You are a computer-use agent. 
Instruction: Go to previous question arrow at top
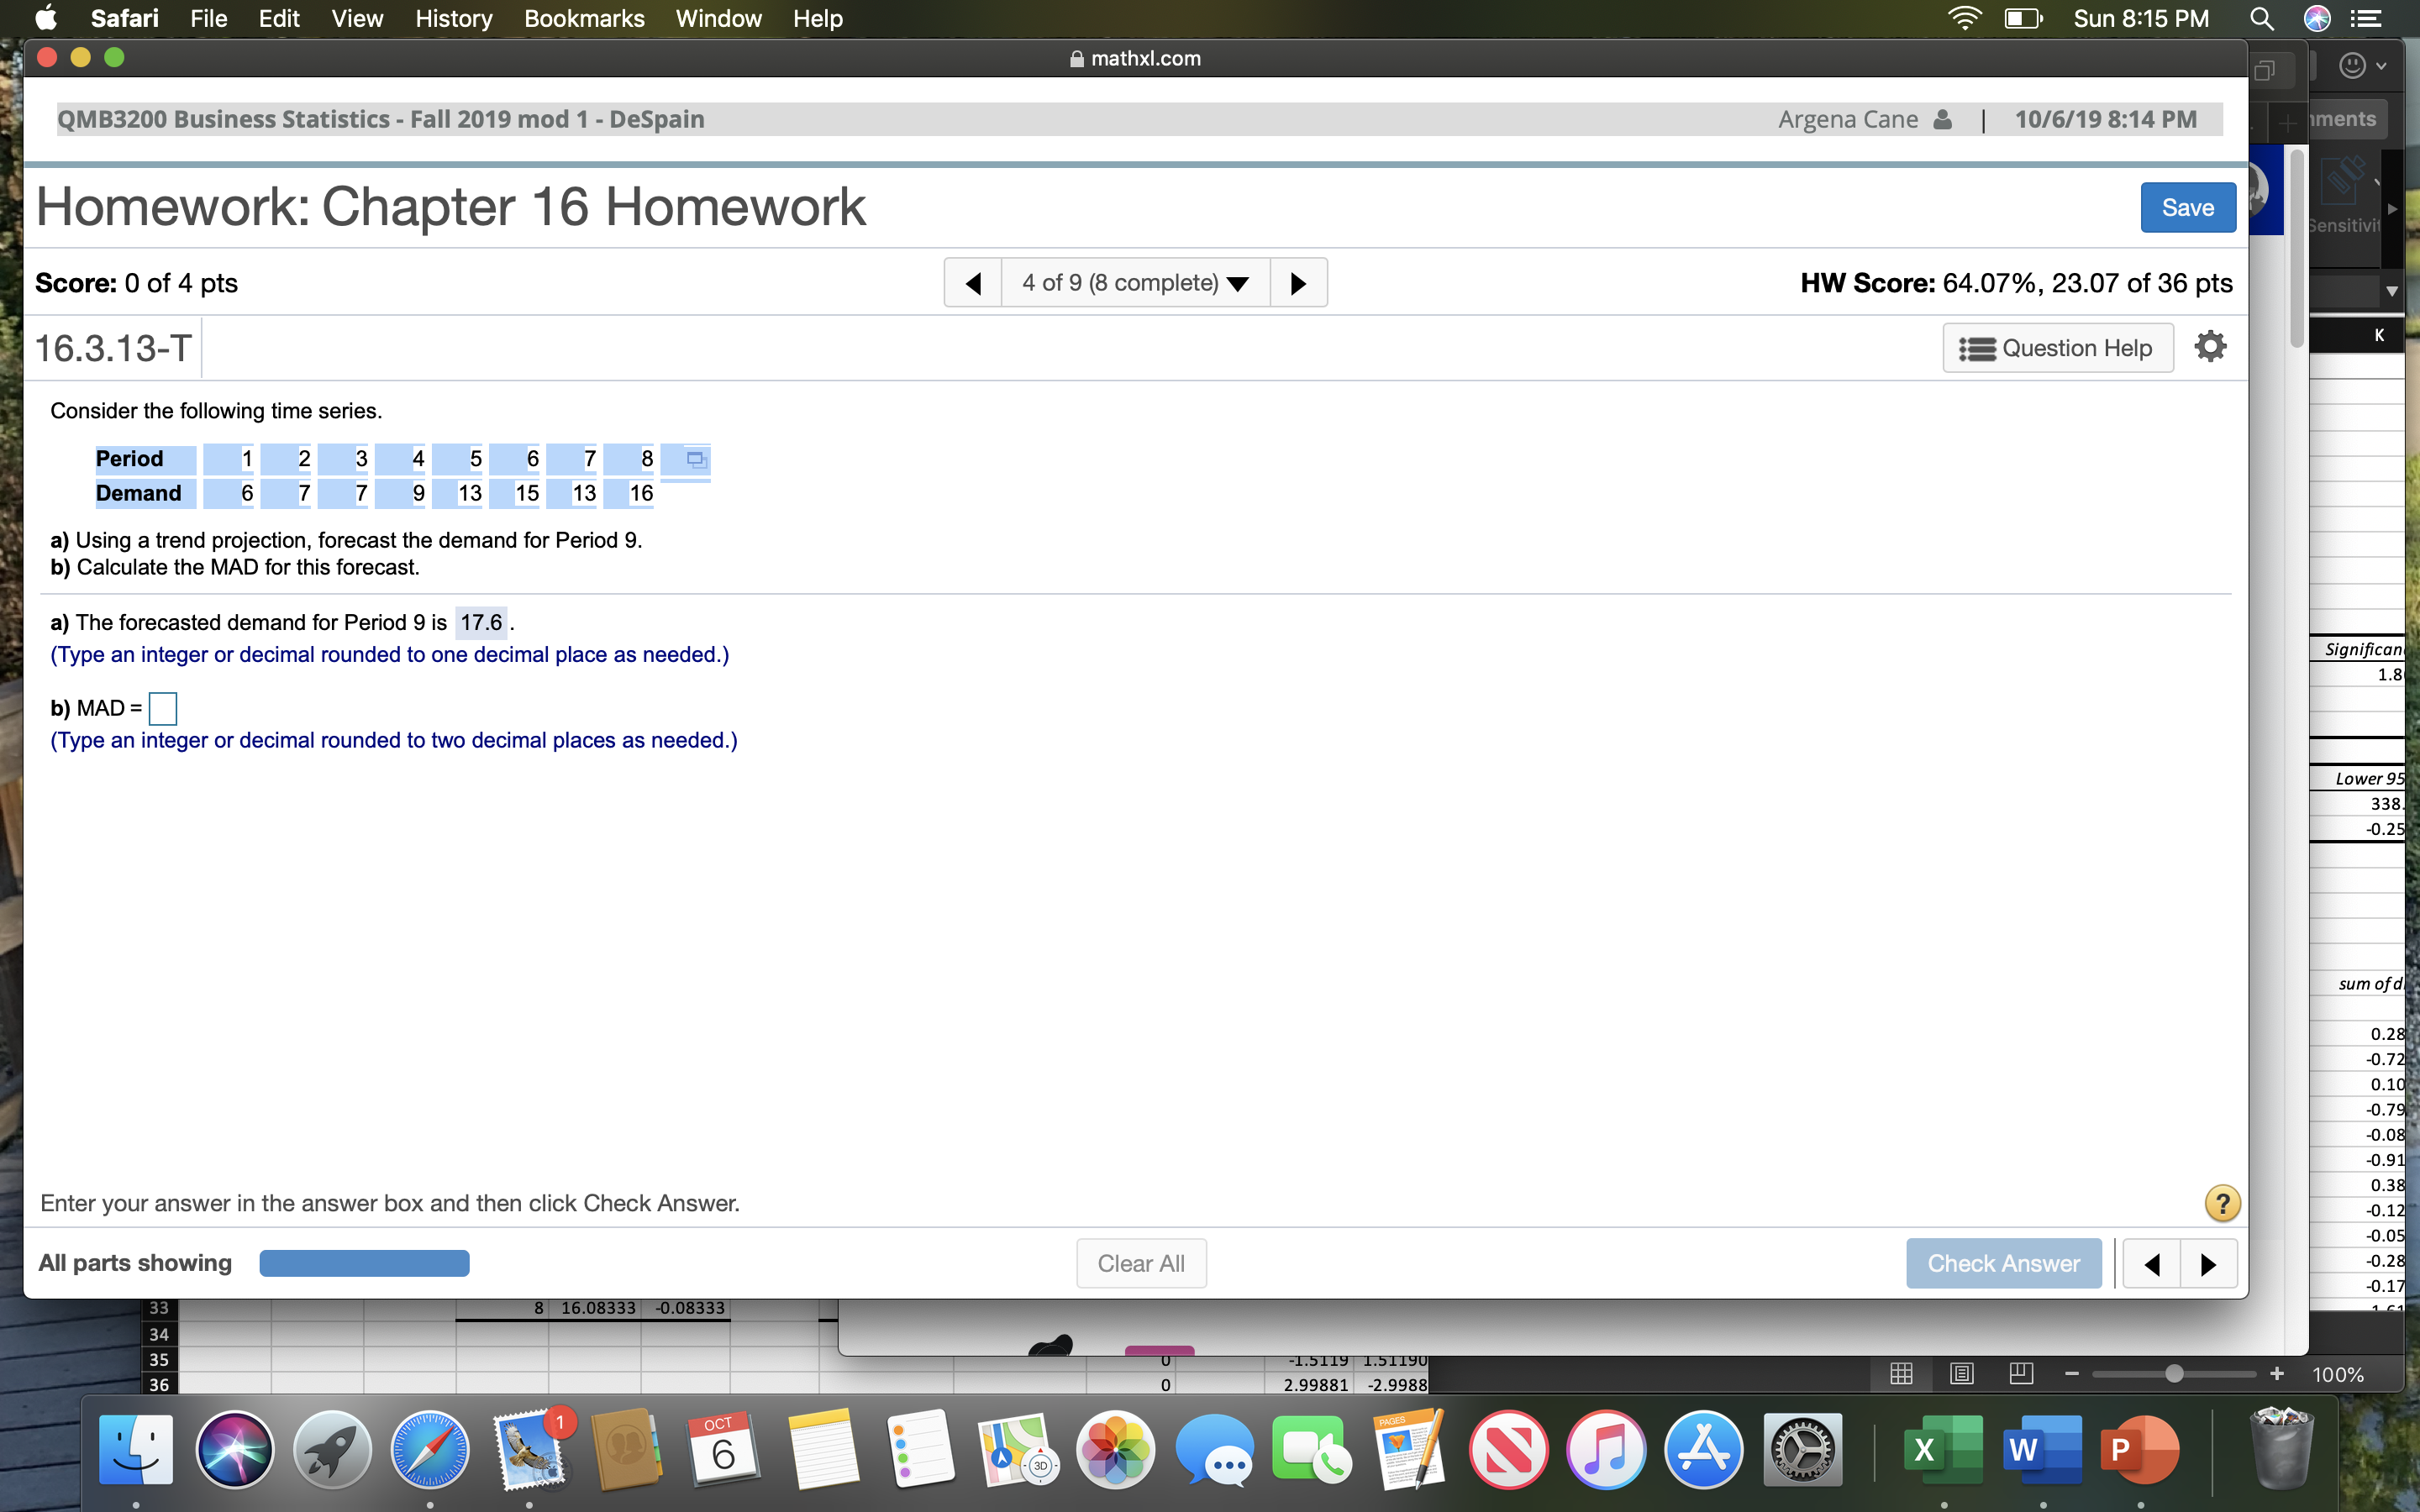point(973,283)
